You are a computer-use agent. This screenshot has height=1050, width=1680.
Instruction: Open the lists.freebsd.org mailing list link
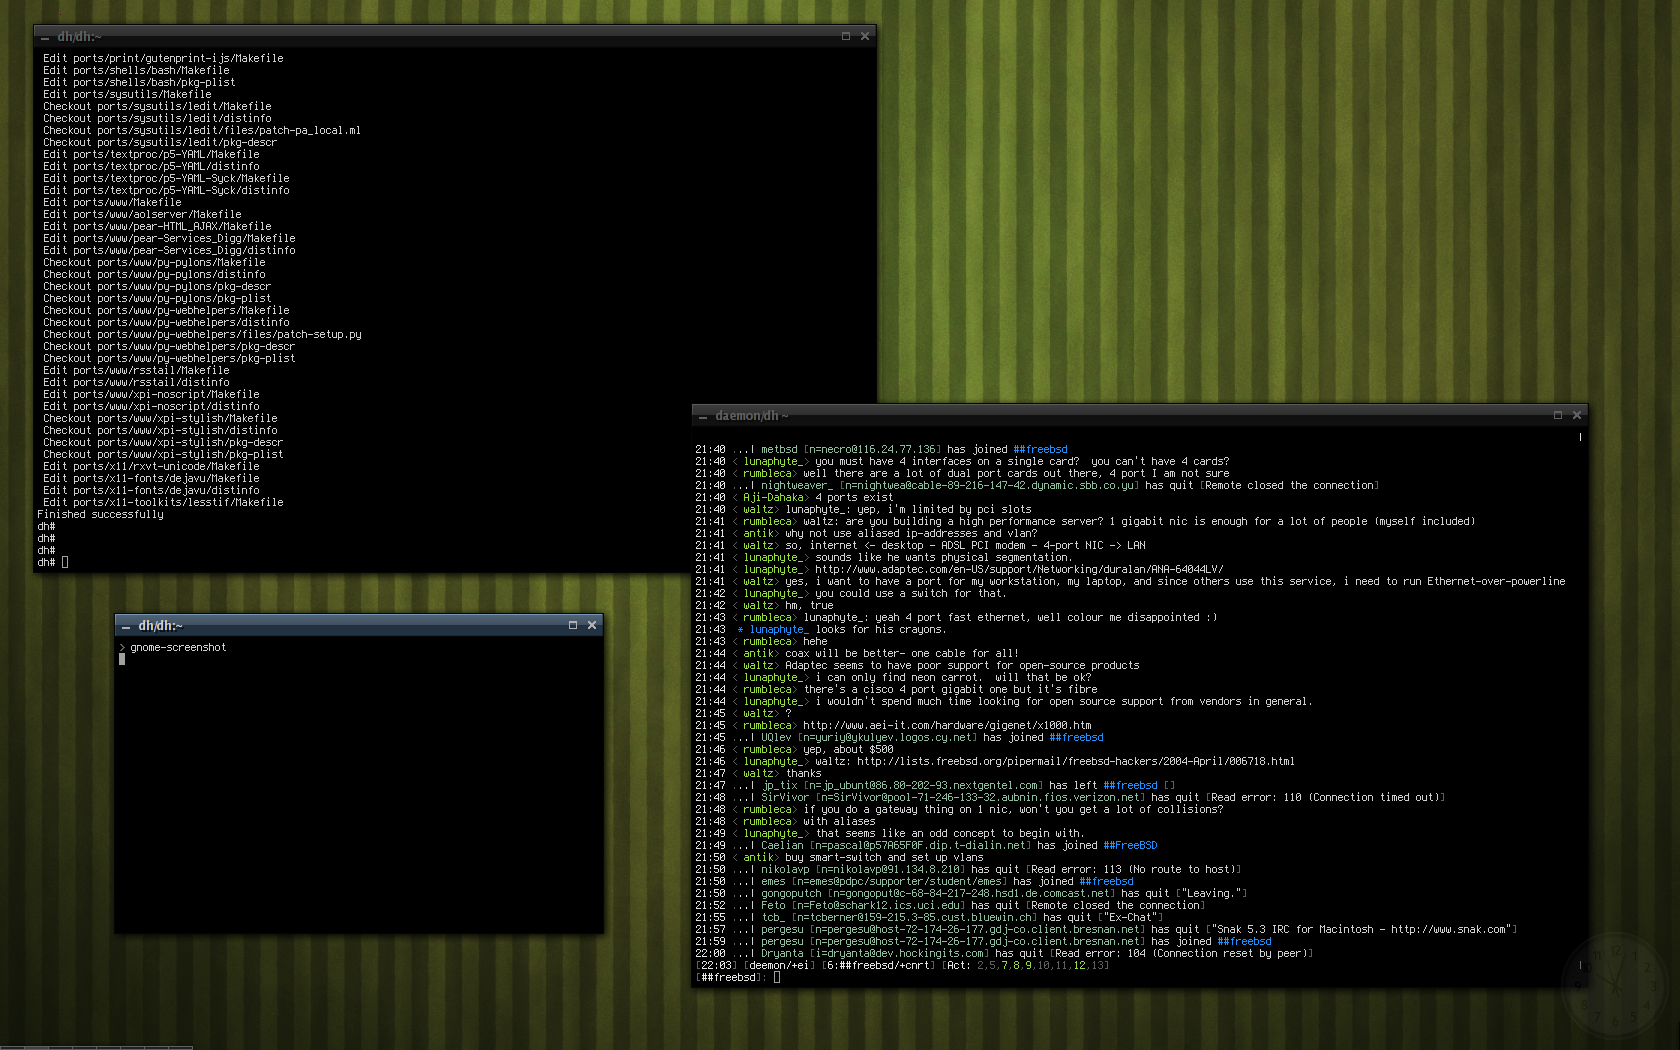click(1075, 761)
